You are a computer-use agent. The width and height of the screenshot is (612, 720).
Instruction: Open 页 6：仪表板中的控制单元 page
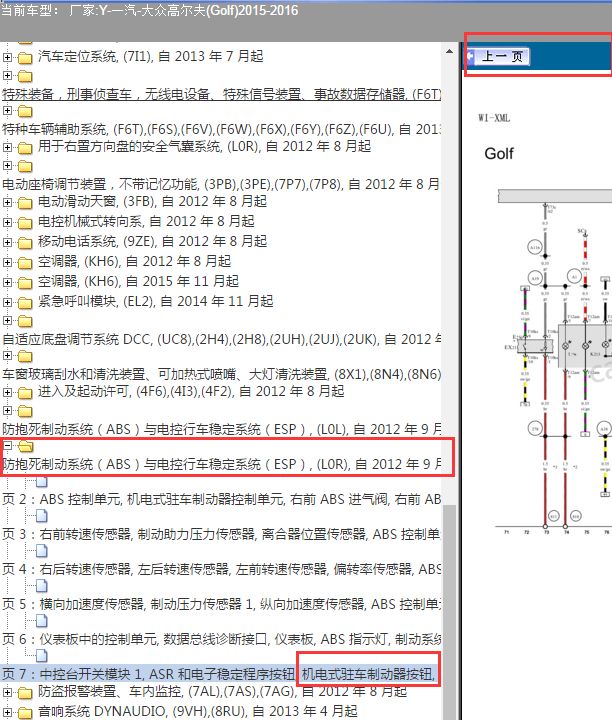point(221,639)
